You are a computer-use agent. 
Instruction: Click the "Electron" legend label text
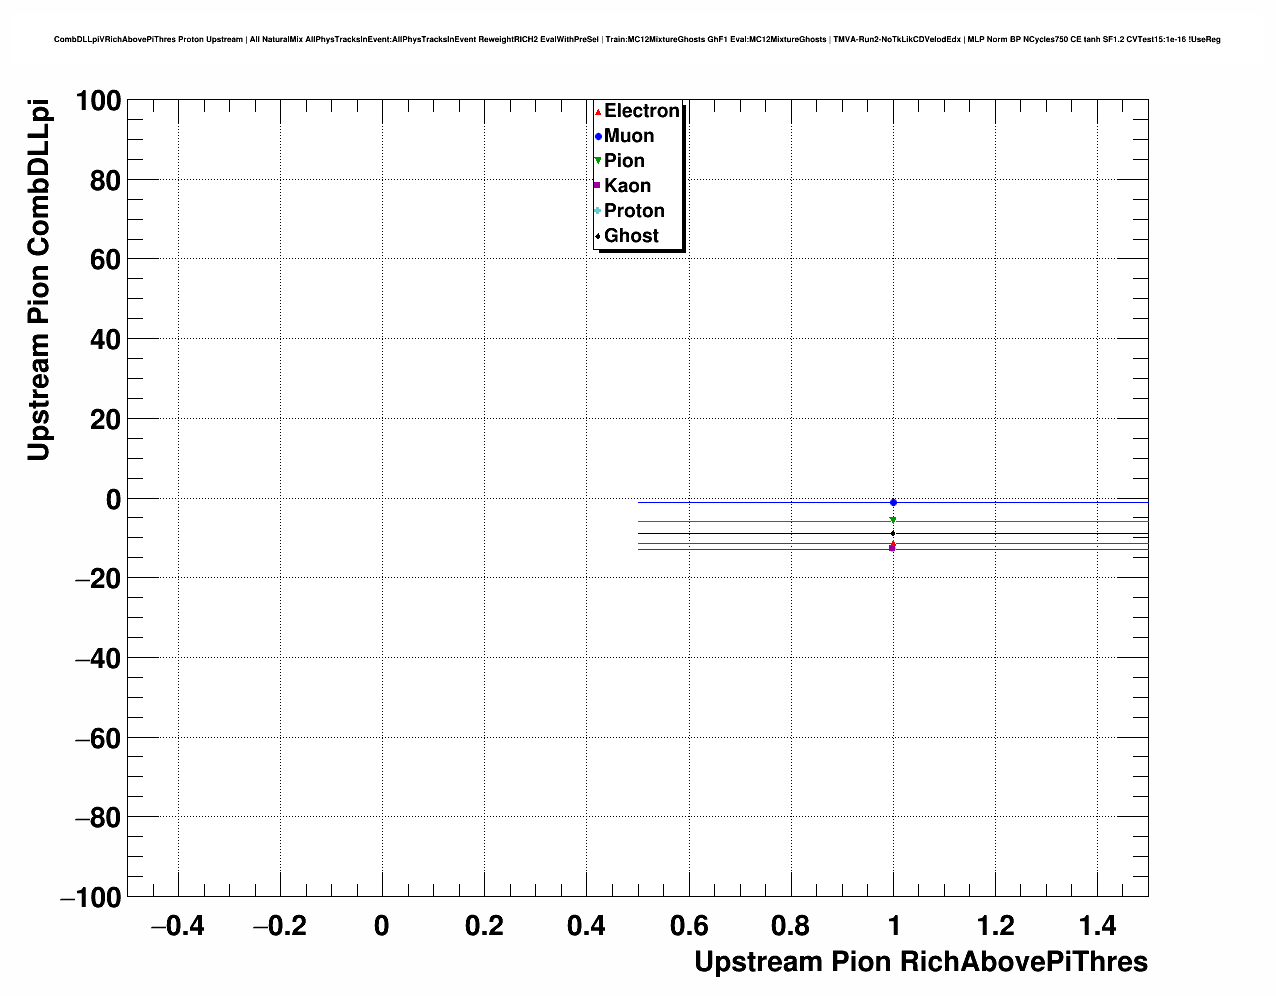(642, 111)
